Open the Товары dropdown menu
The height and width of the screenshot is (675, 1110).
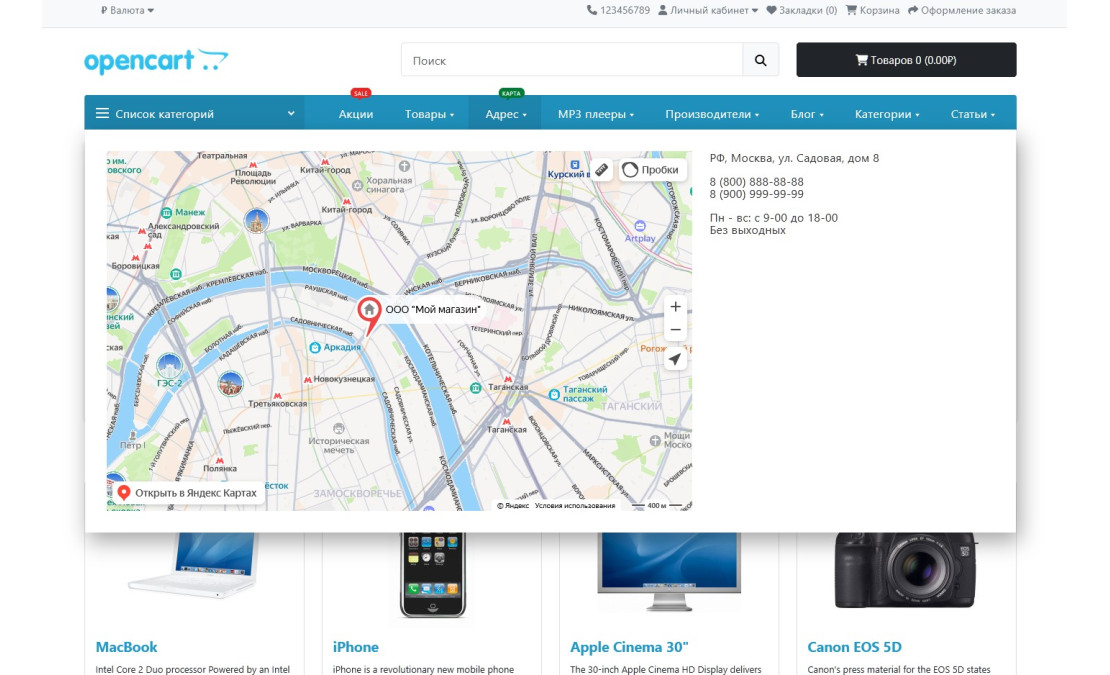[429, 114]
